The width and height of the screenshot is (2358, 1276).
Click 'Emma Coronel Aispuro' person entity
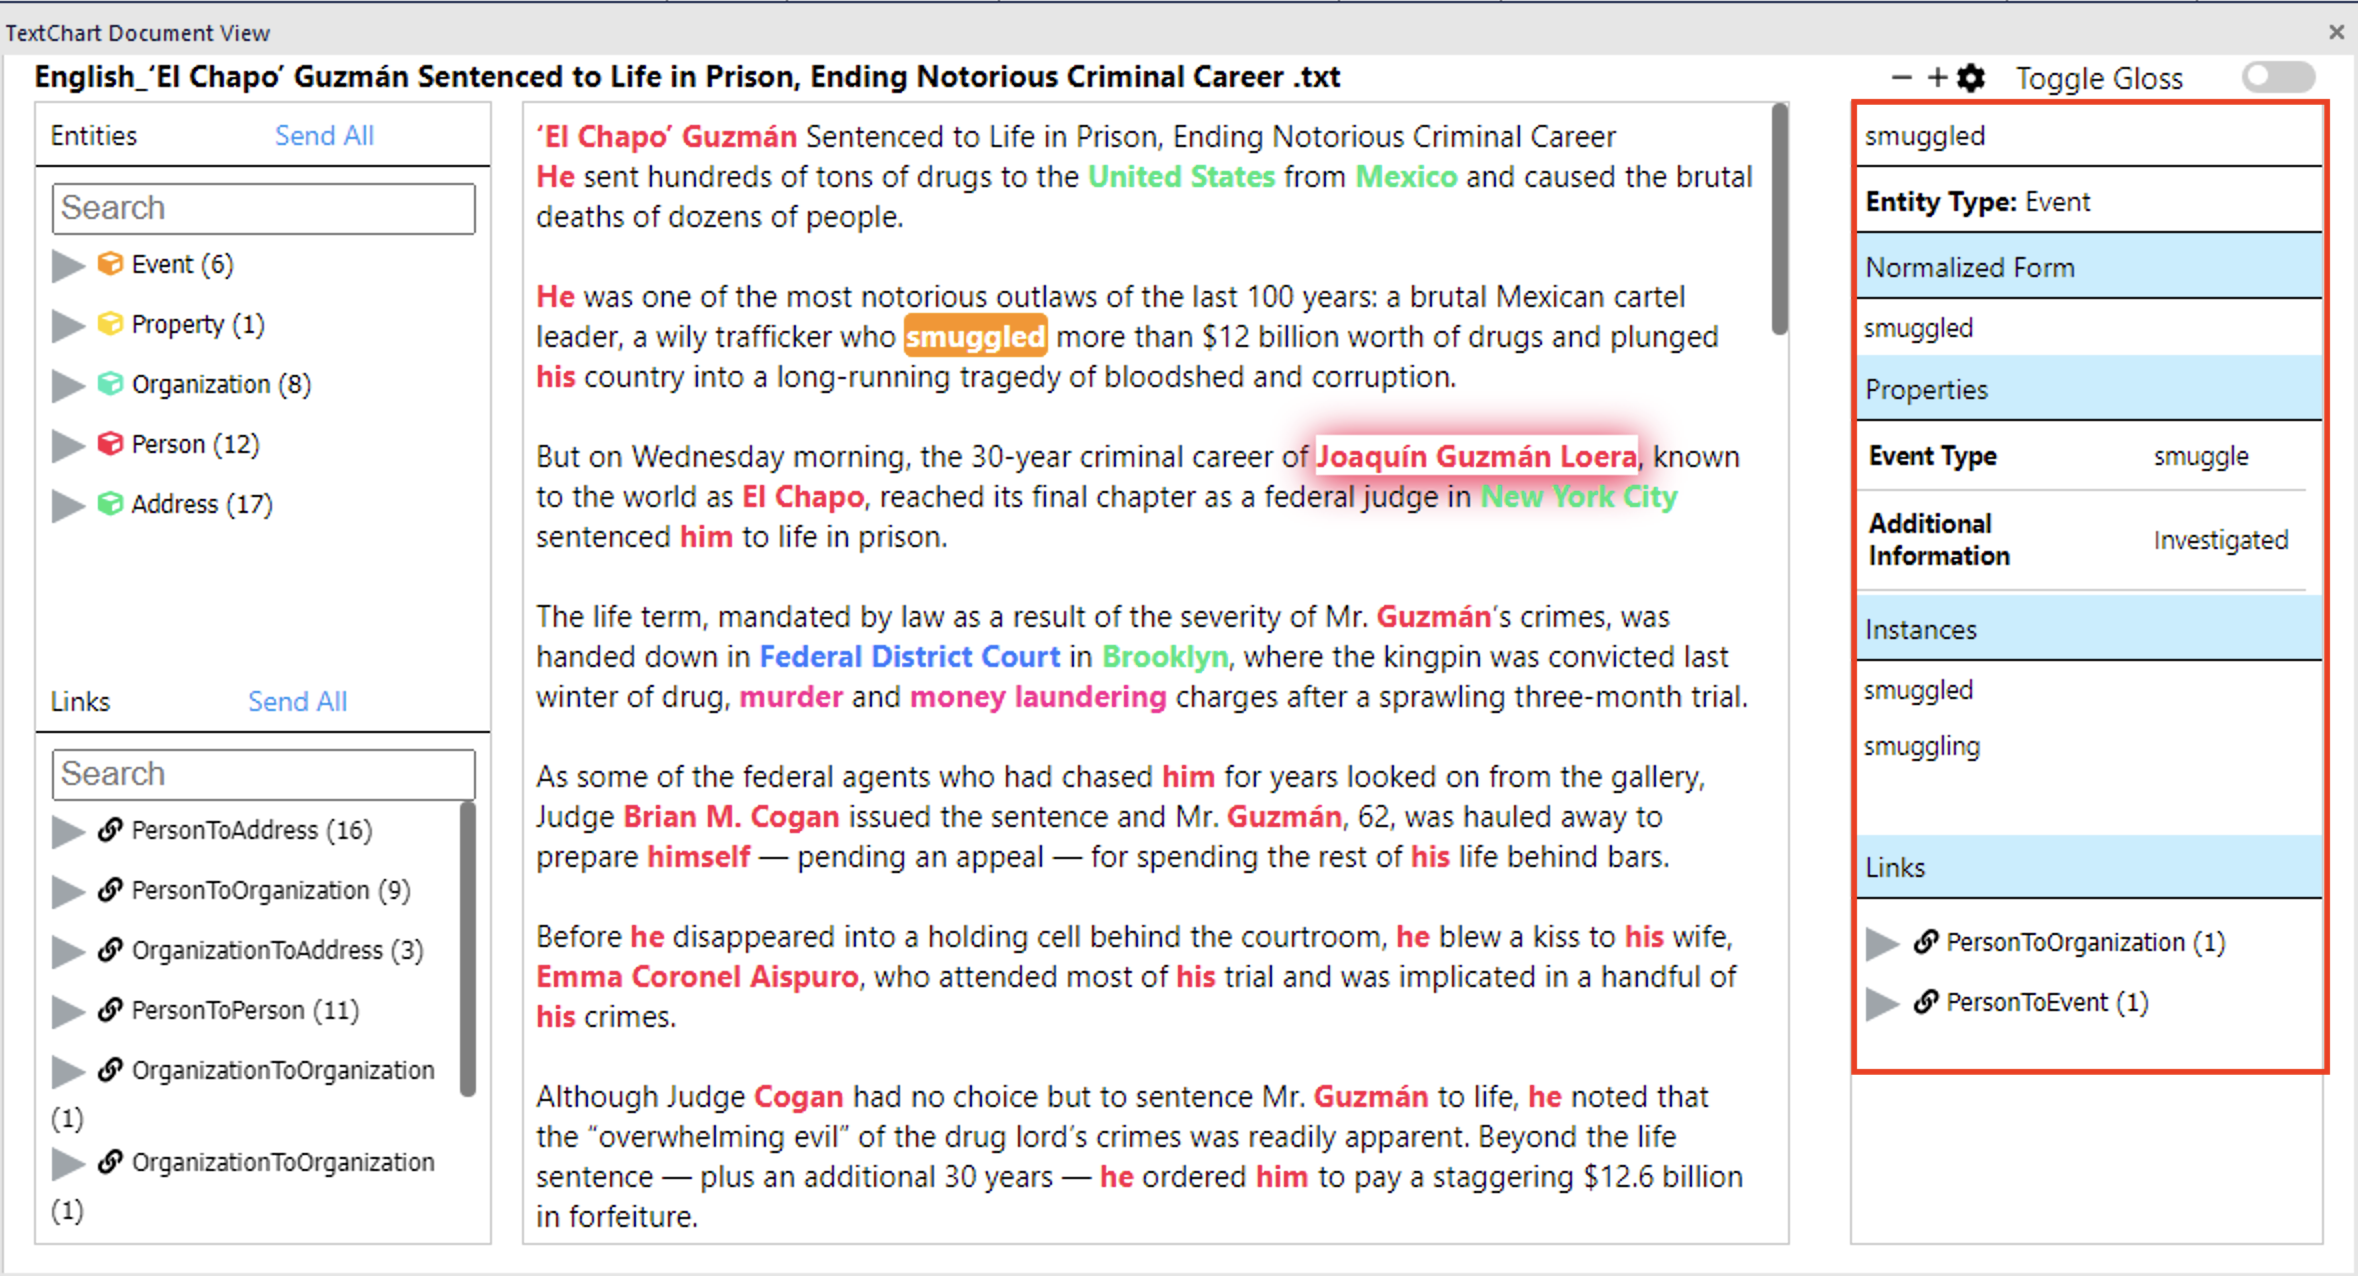tap(697, 977)
